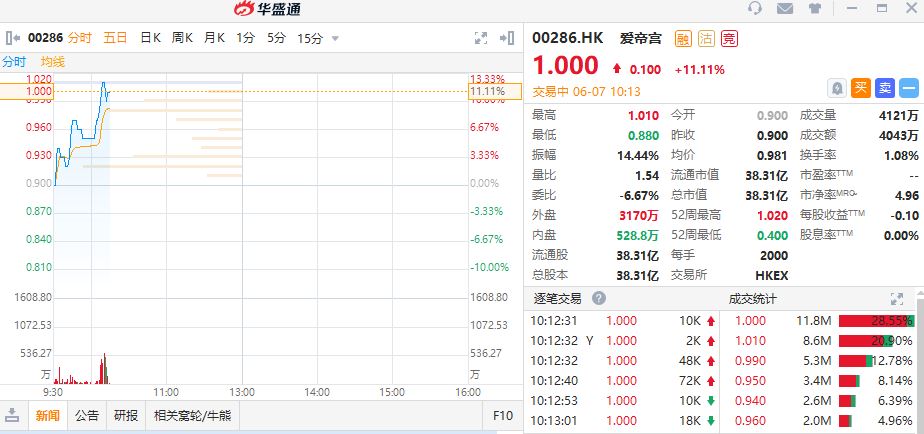
Task: Click the 换手率 value 1.08%
Action: tap(902, 156)
